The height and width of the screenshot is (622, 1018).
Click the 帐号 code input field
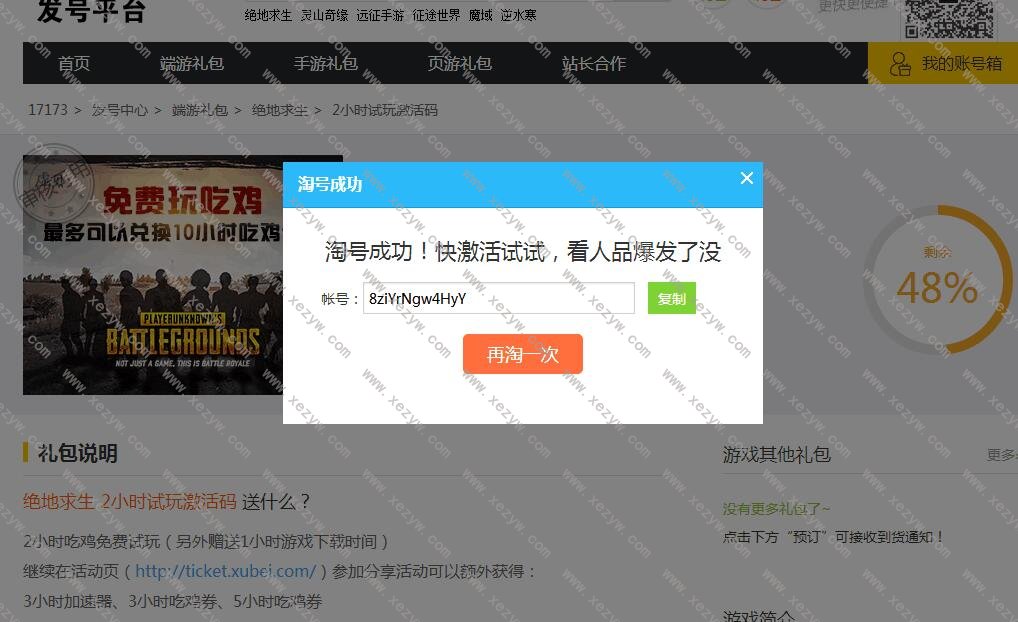[498, 298]
